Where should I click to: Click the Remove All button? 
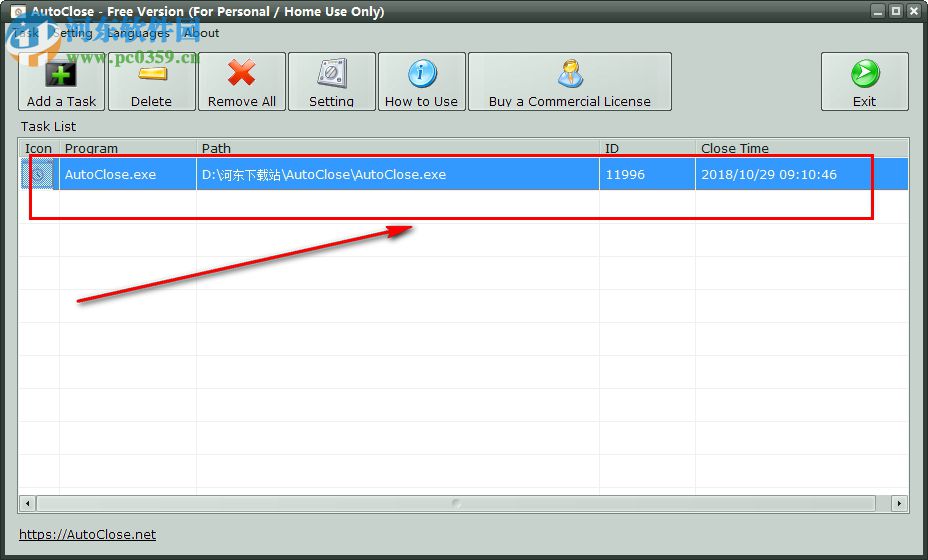coord(241,82)
